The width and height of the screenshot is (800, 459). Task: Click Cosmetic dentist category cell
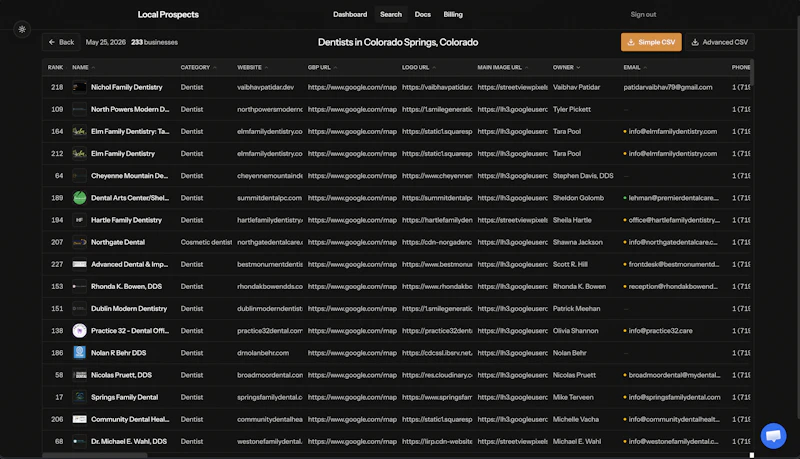pos(206,242)
